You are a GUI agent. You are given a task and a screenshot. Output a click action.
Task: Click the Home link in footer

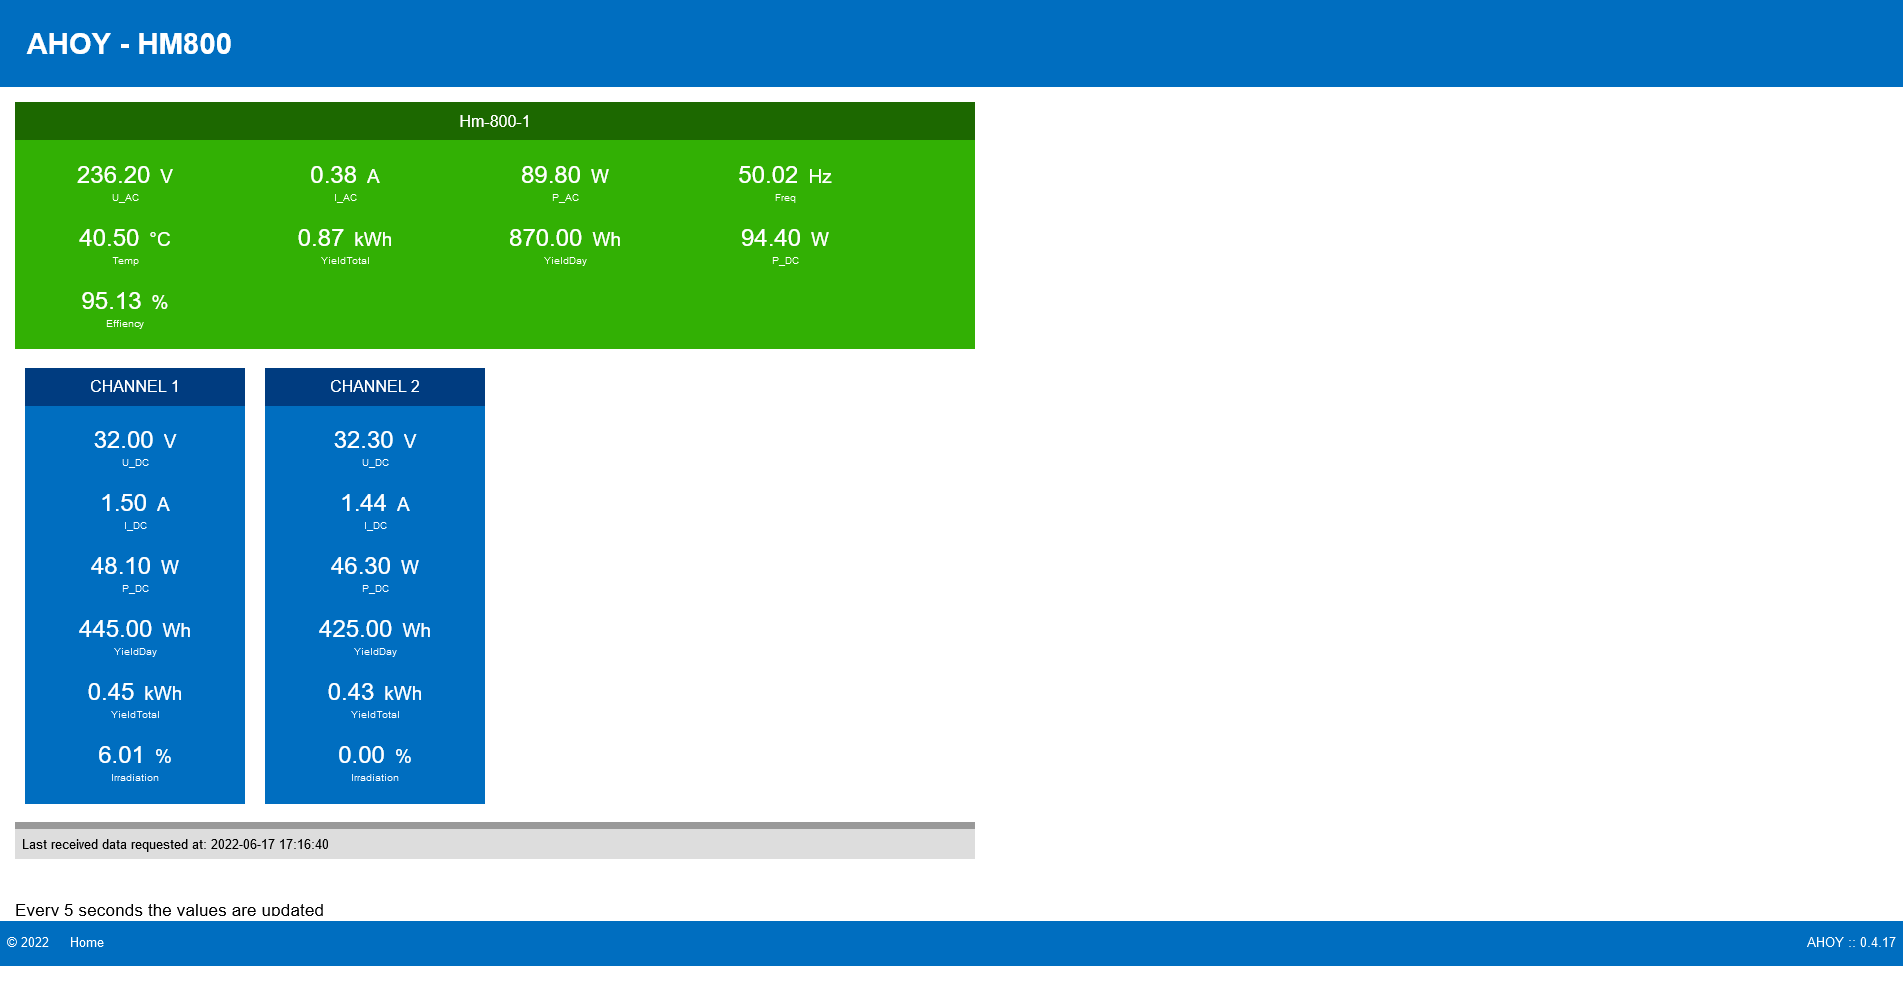click(86, 942)
